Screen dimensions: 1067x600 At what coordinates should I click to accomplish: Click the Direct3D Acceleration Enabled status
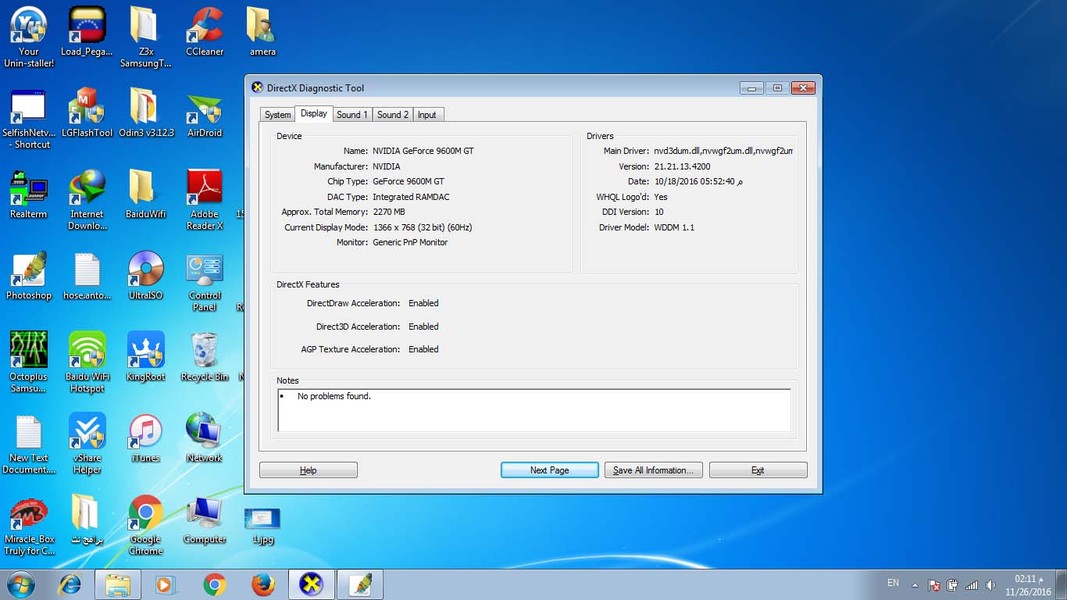tap(423, 327)
